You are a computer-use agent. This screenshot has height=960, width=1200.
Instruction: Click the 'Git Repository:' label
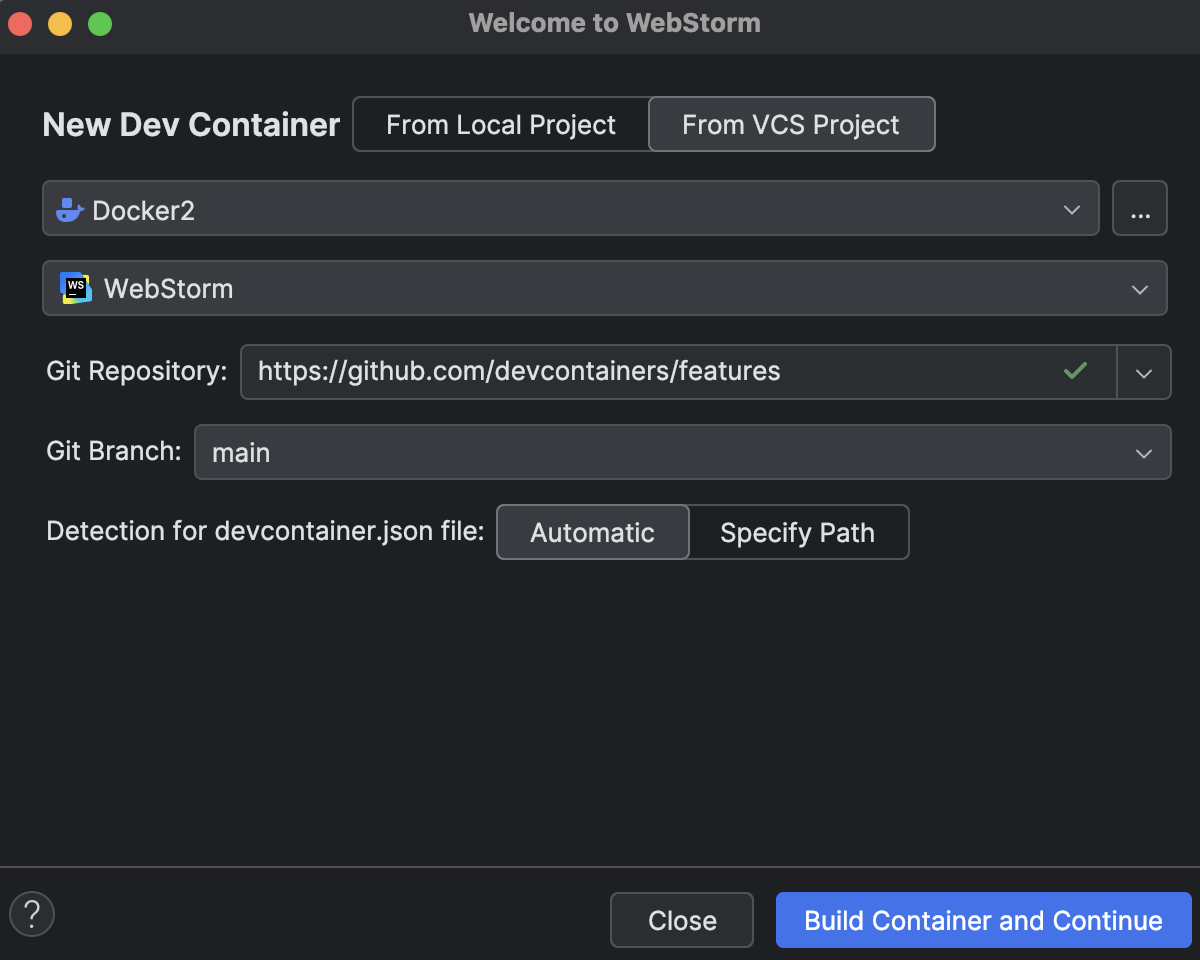pyautogui.click(x=137, y=371)
